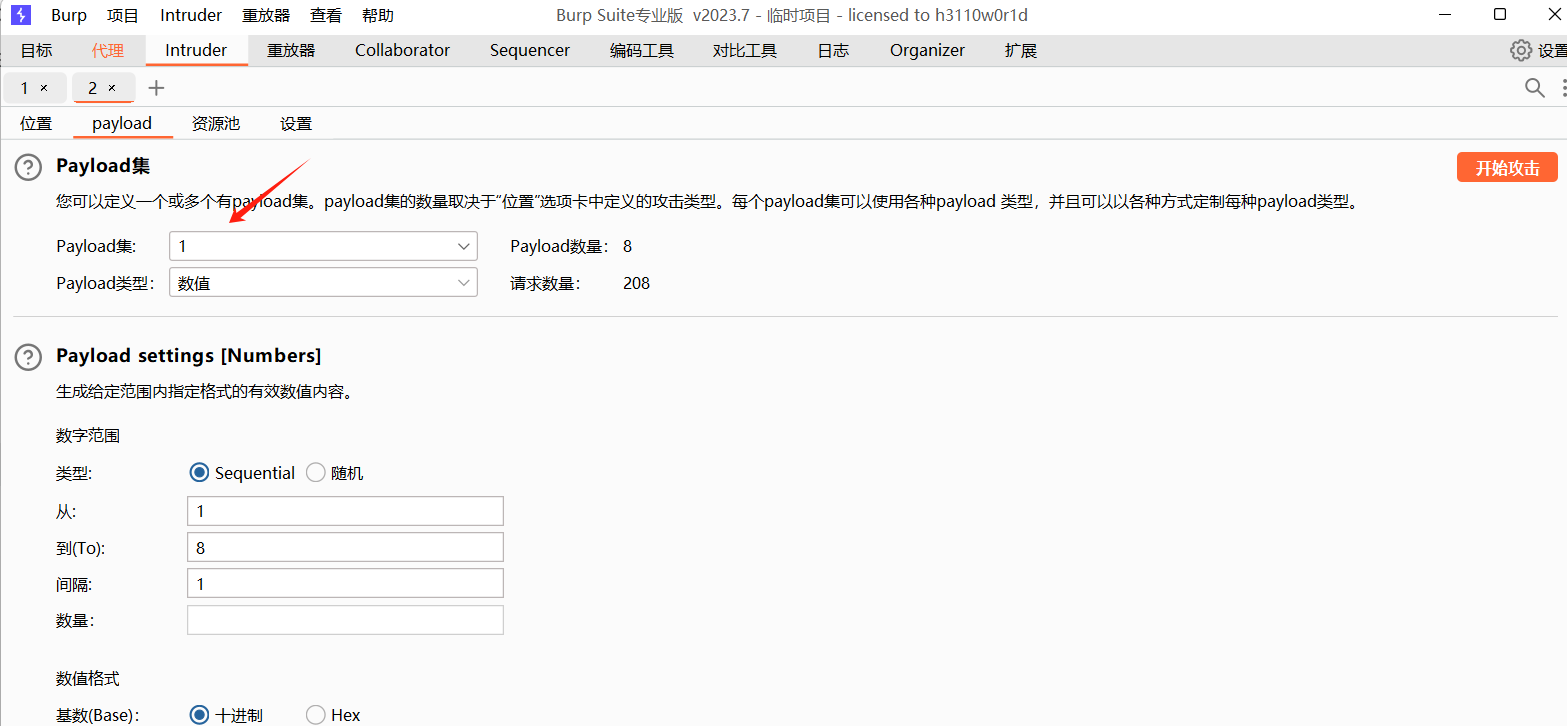This screenshot has height=726, width=1567.
Task: Click the 数值格式 heading
Action: 88,679
